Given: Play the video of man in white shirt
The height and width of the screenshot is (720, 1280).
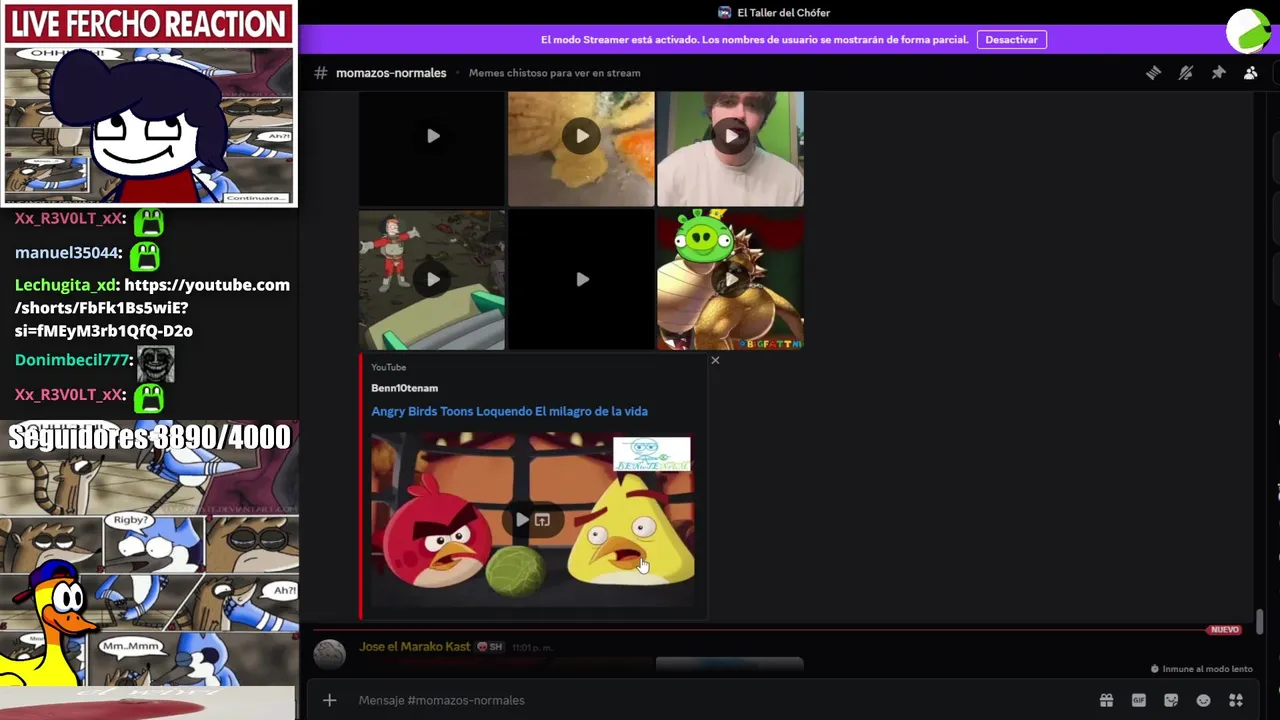Looking at the screenshot, I should 731,136.
